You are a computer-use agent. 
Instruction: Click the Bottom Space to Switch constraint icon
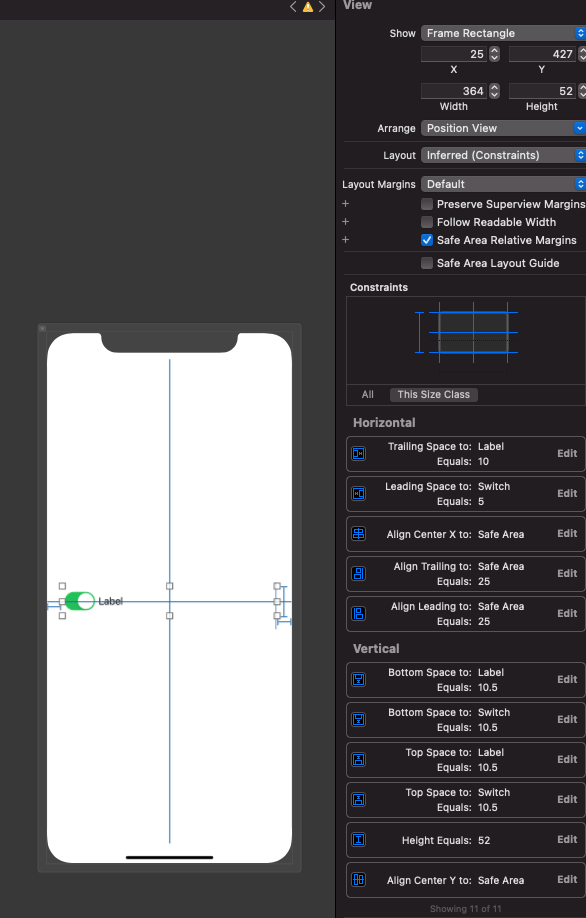click(359, 720)
